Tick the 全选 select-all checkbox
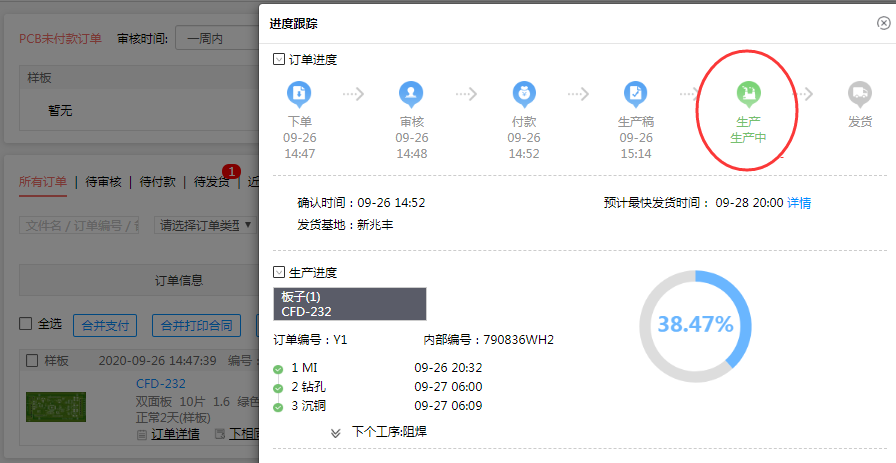Image resolution: width=896 pixels, height=463 pixels. [27, 324]
